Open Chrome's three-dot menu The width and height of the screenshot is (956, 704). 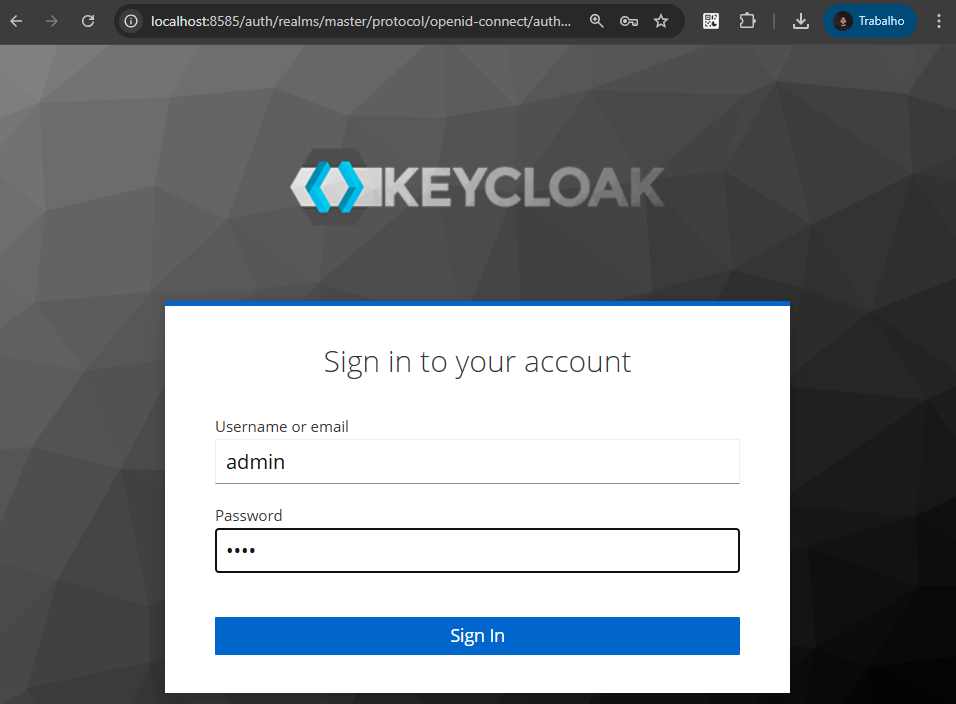938,21
